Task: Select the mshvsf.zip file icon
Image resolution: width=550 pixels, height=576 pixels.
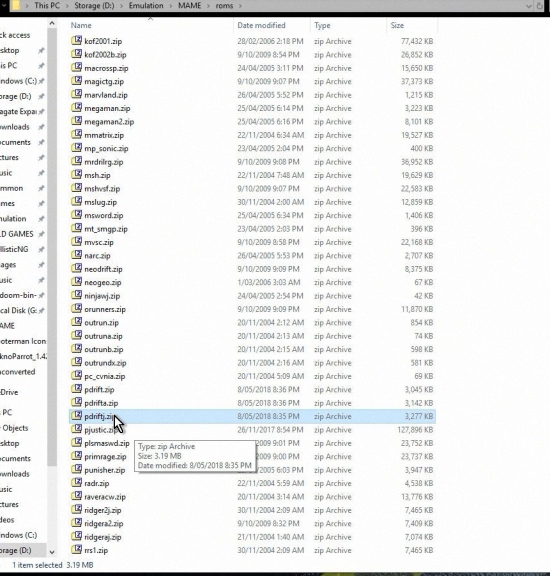Action: click(x=76, y=188)
